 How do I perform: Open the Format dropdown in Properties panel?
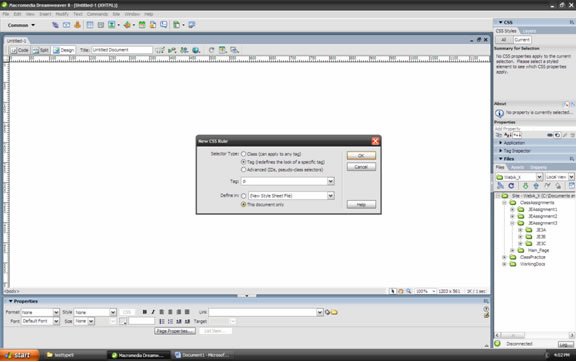click(x=56, y=312)
